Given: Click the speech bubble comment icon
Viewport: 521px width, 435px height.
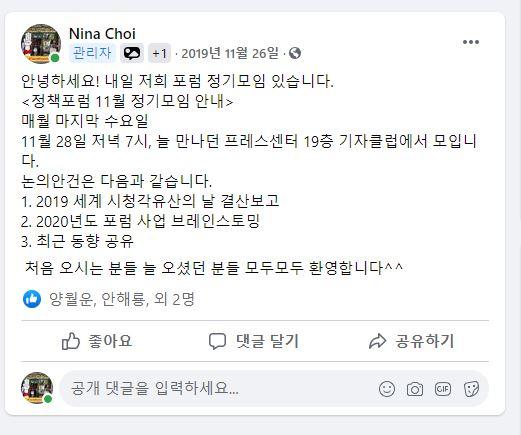Looking at the screenshot, I should click(217, 341).
